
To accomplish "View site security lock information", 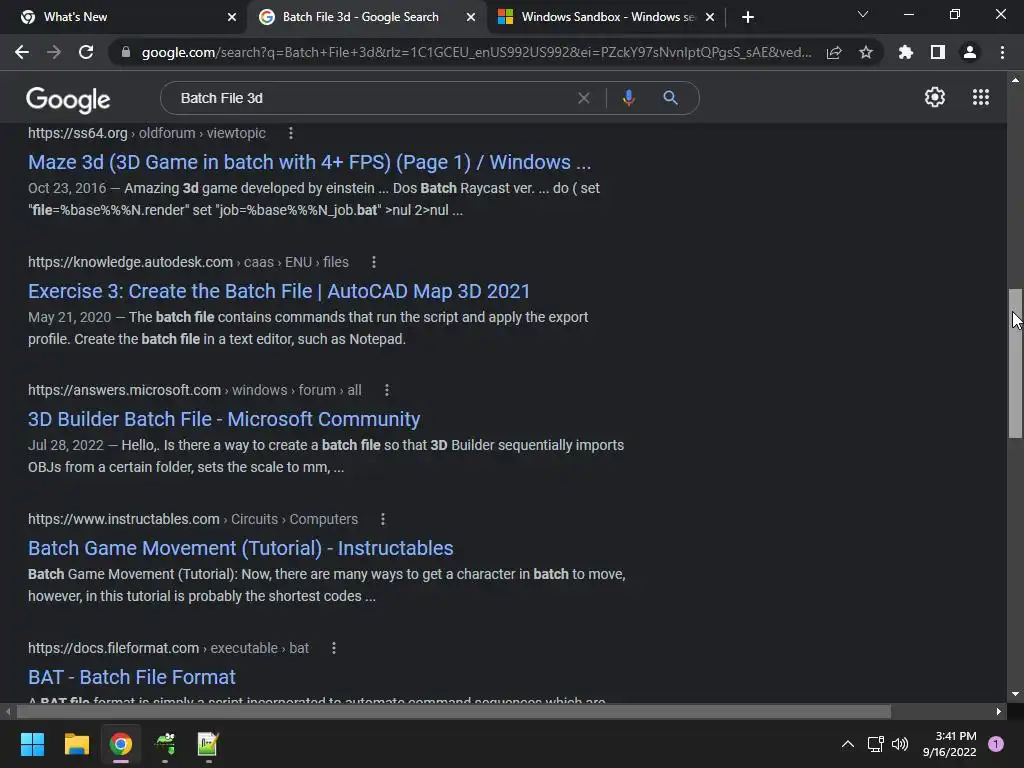I will (x=126, y=52).
